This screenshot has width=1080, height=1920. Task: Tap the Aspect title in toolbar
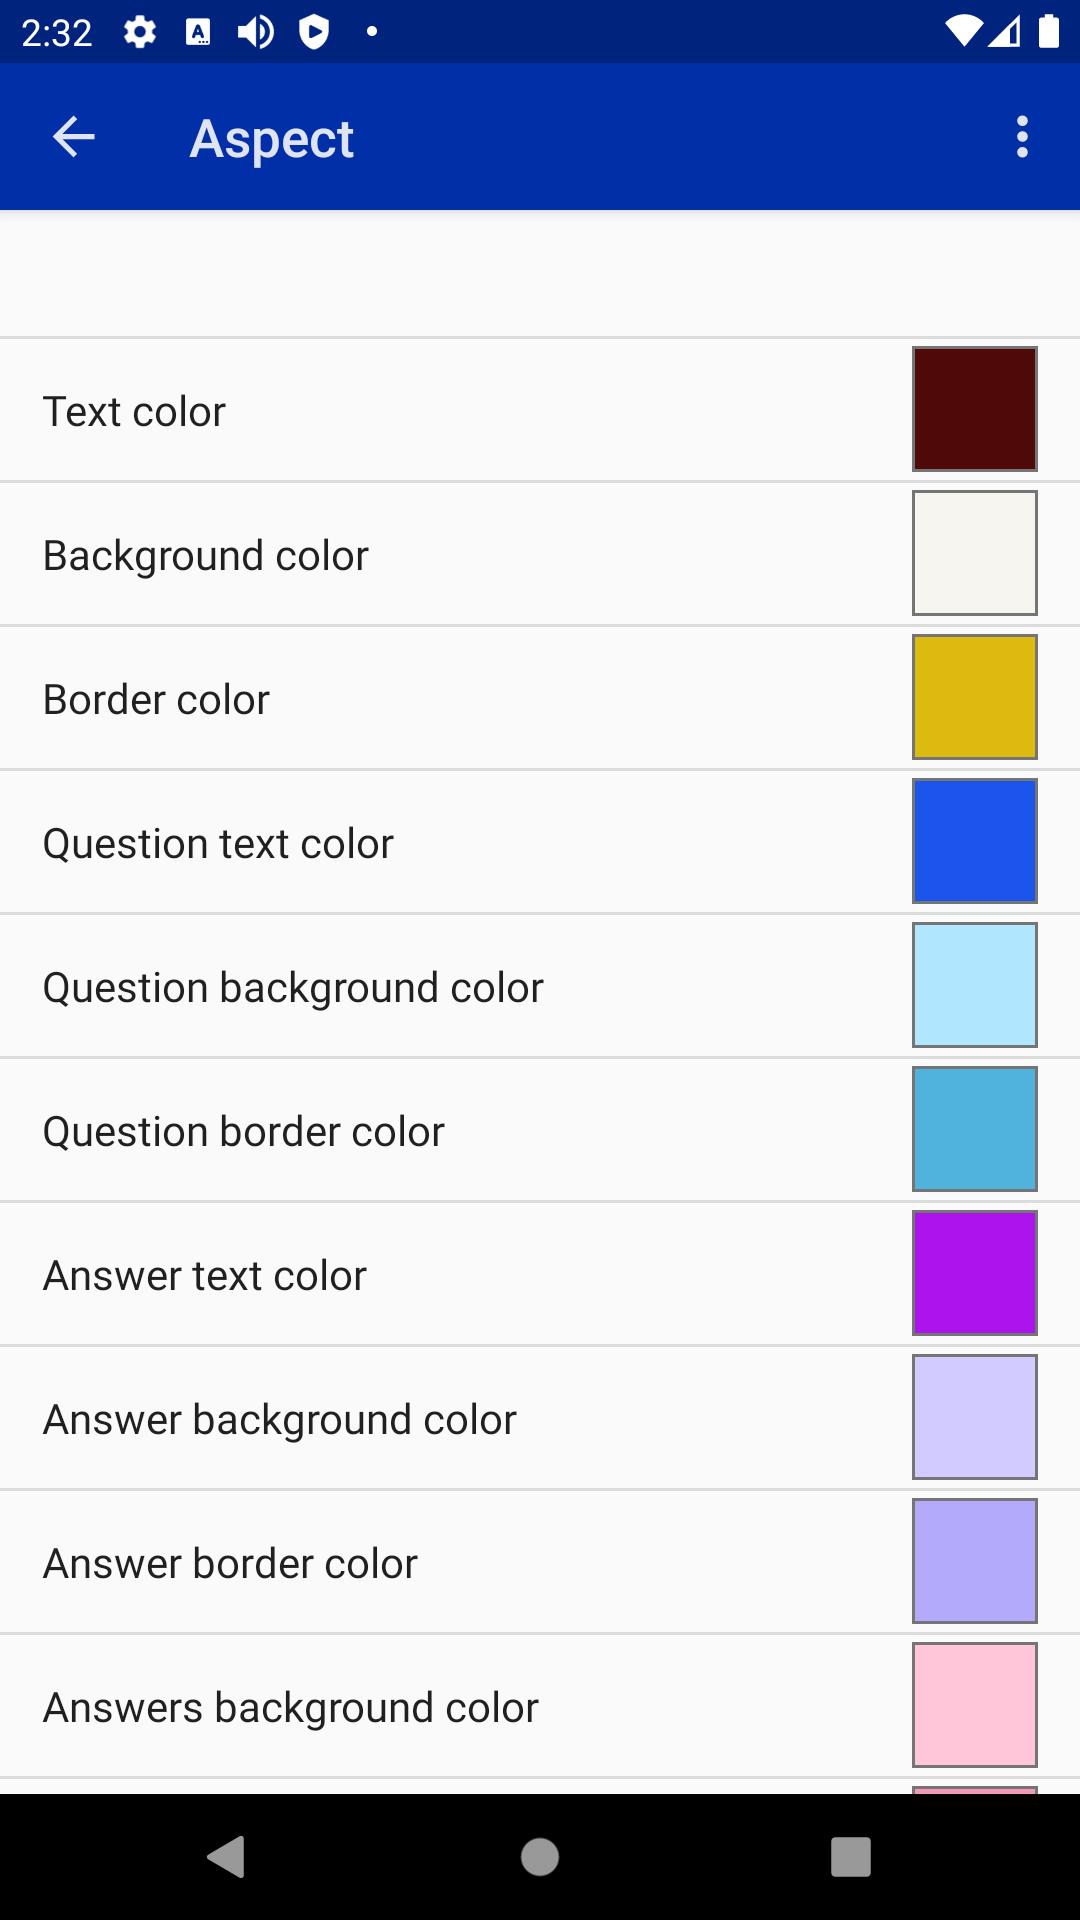[x=272, y=139]
